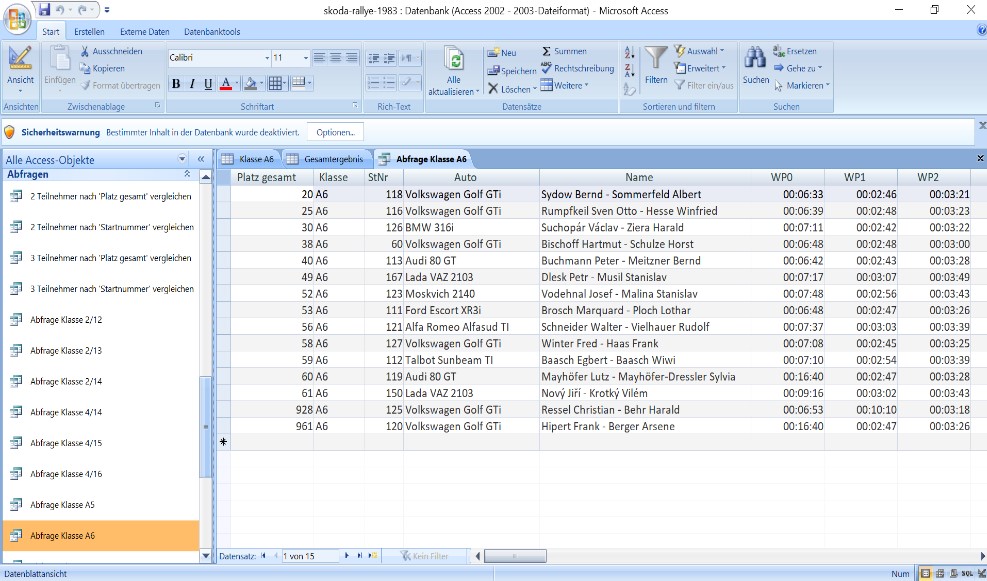Open the Office button menu

[17, 17]
